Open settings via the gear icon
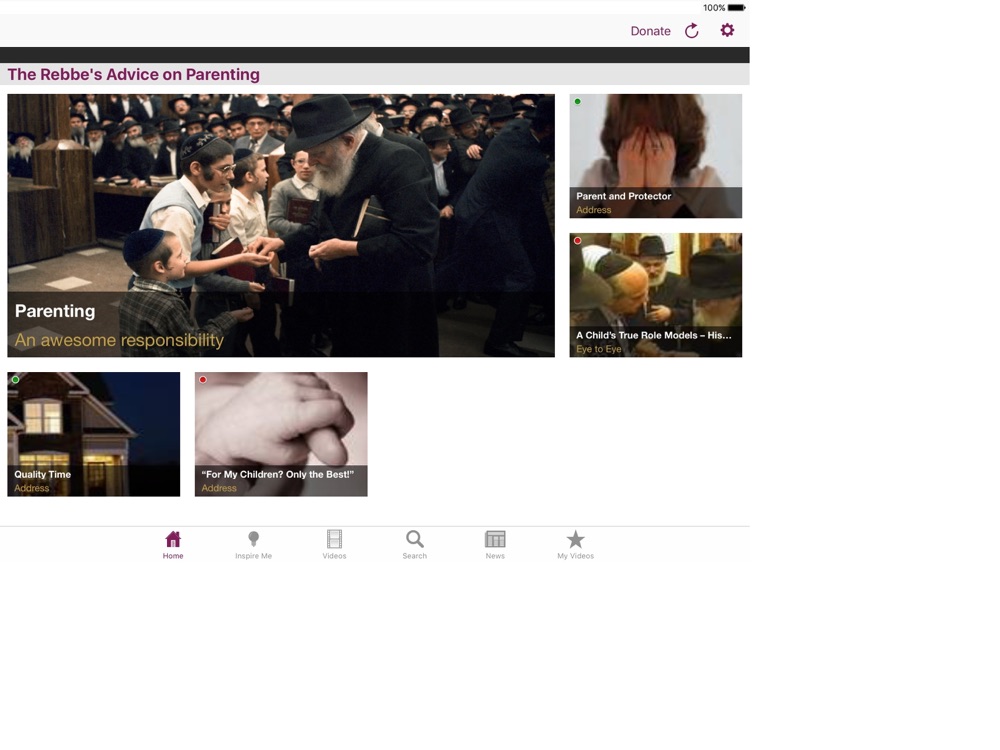Image resolution: width=1000 pixels, height=750 pixels. click(x=727, y=30)
